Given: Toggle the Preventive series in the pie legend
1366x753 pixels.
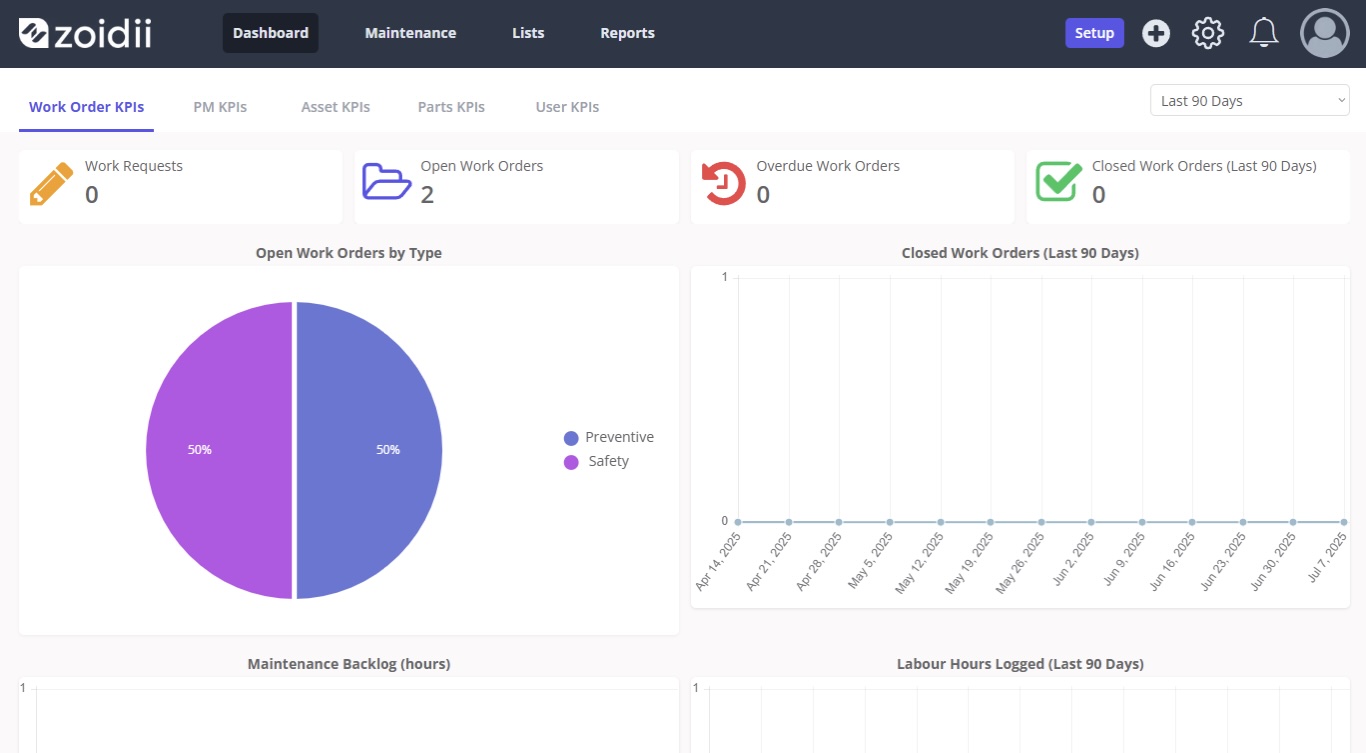Looking at the screenshot, I should point(609,437).
